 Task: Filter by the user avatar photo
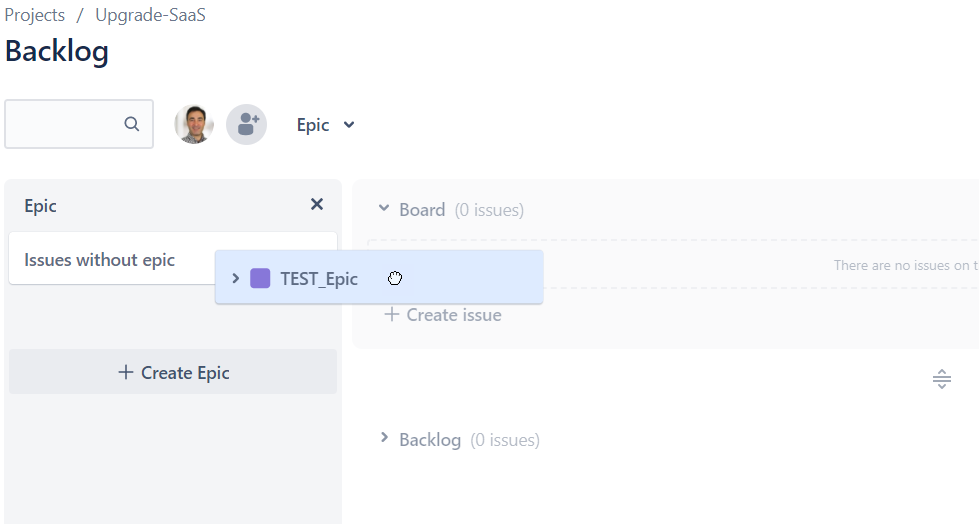(x=194, y=124)
